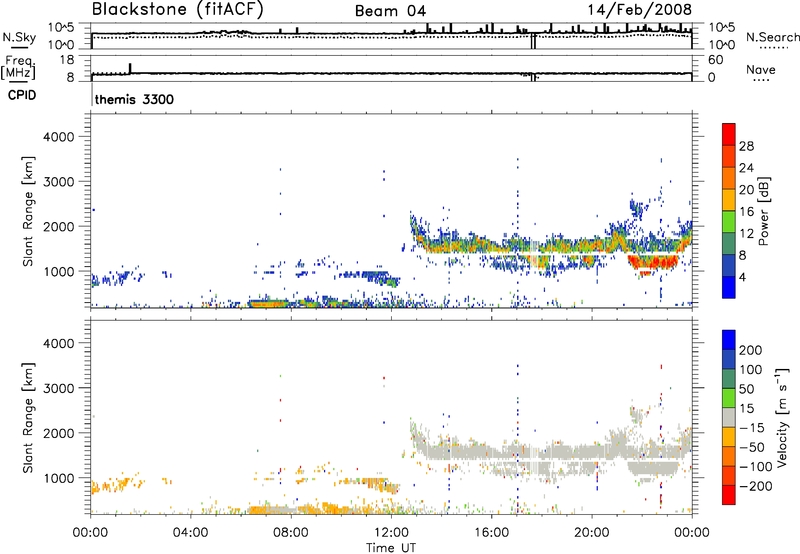Image resolution: width=800 pixels, height=554 pixels.
Task: Click the '16:00' time axis tick
Action: tap(491, 533)
